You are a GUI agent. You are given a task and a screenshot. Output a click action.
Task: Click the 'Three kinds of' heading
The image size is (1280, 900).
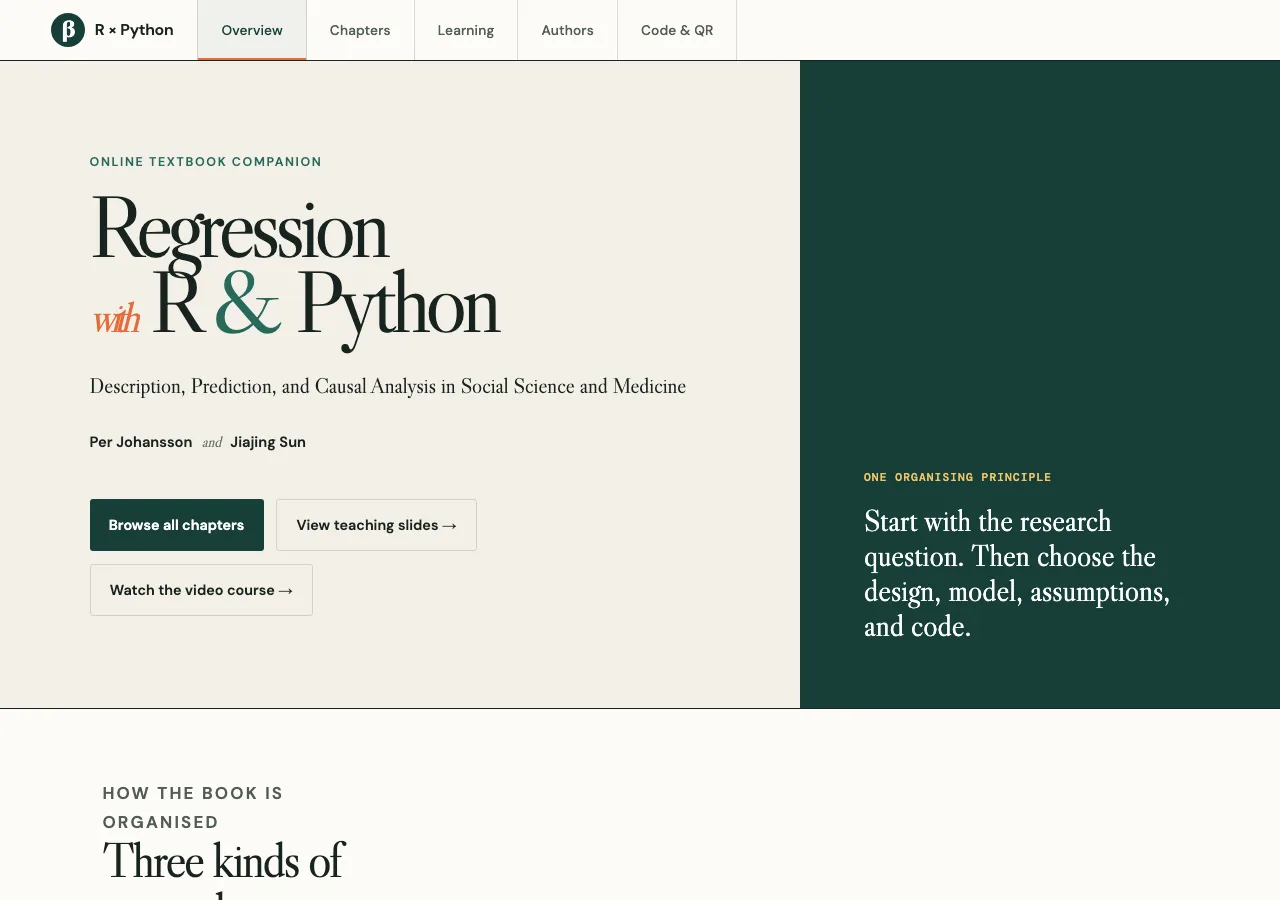pyautogui.click(x=223, y=861)
